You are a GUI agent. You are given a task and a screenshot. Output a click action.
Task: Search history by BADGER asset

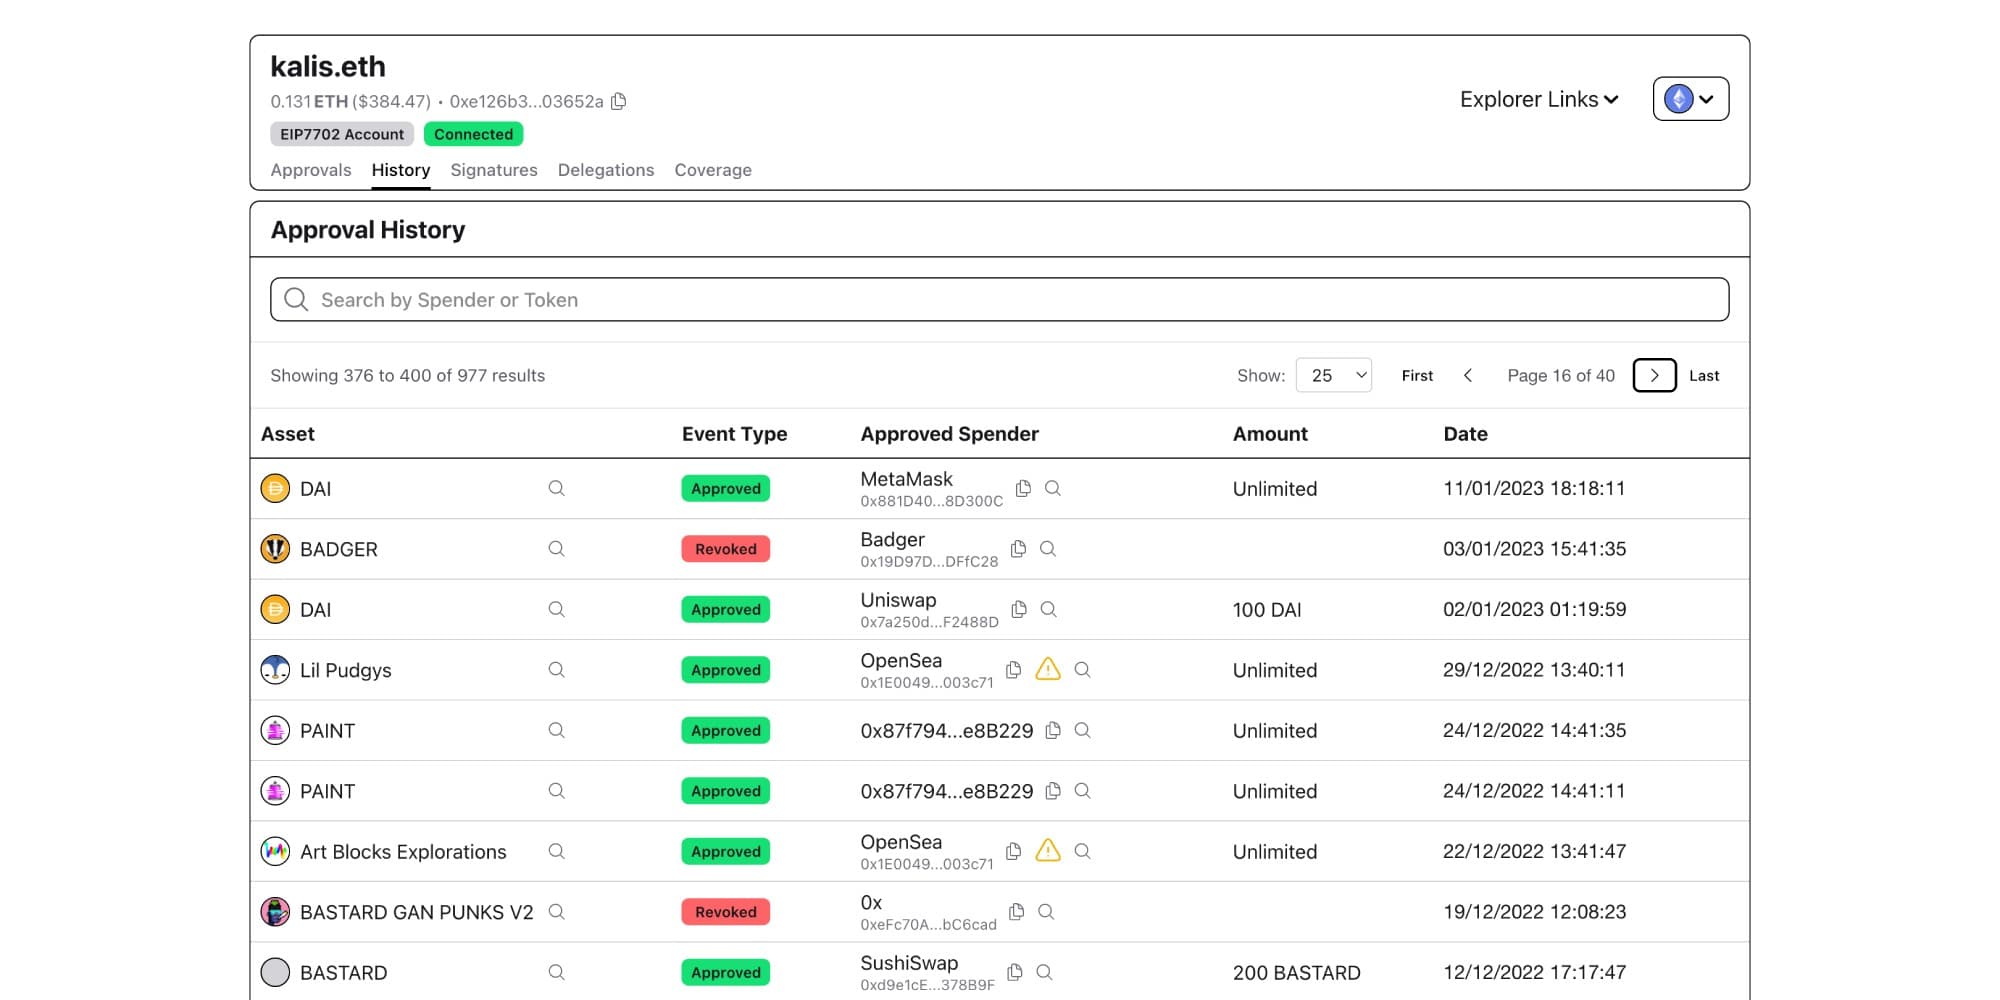556,549
